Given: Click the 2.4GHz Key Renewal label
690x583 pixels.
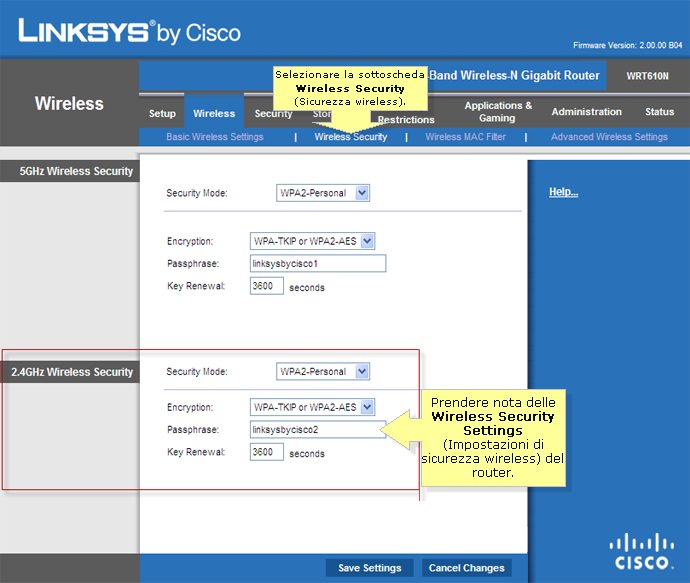Looking at the screenshot, I should point(196,452).
